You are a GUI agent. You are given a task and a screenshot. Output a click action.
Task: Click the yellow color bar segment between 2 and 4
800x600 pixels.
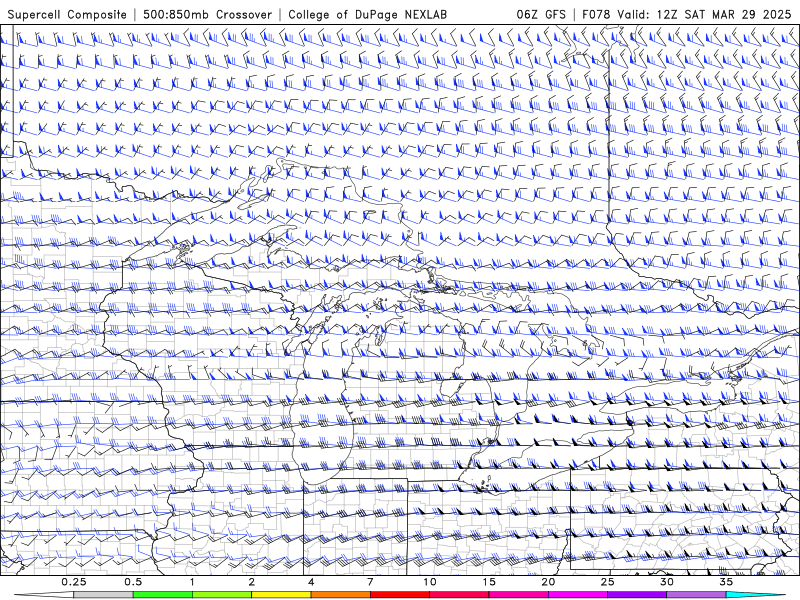click(281, 595)
